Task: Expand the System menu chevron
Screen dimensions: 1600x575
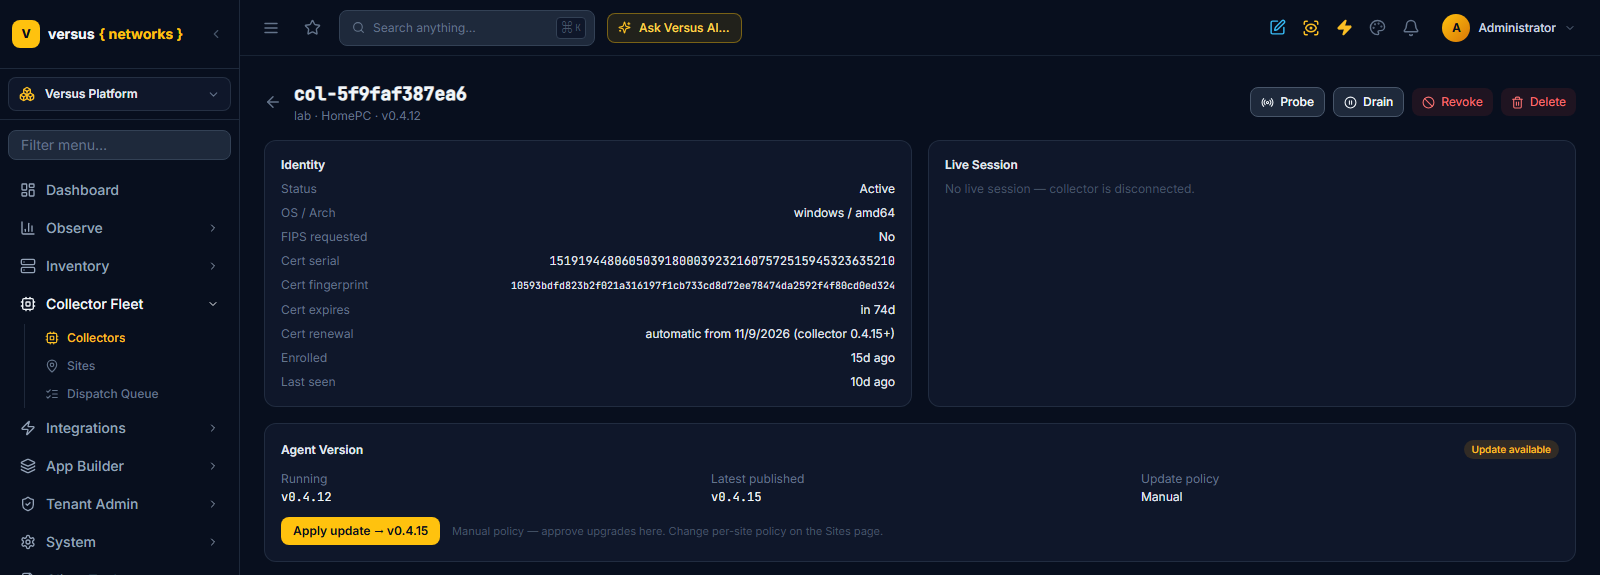Action: [x=213, y=542]
